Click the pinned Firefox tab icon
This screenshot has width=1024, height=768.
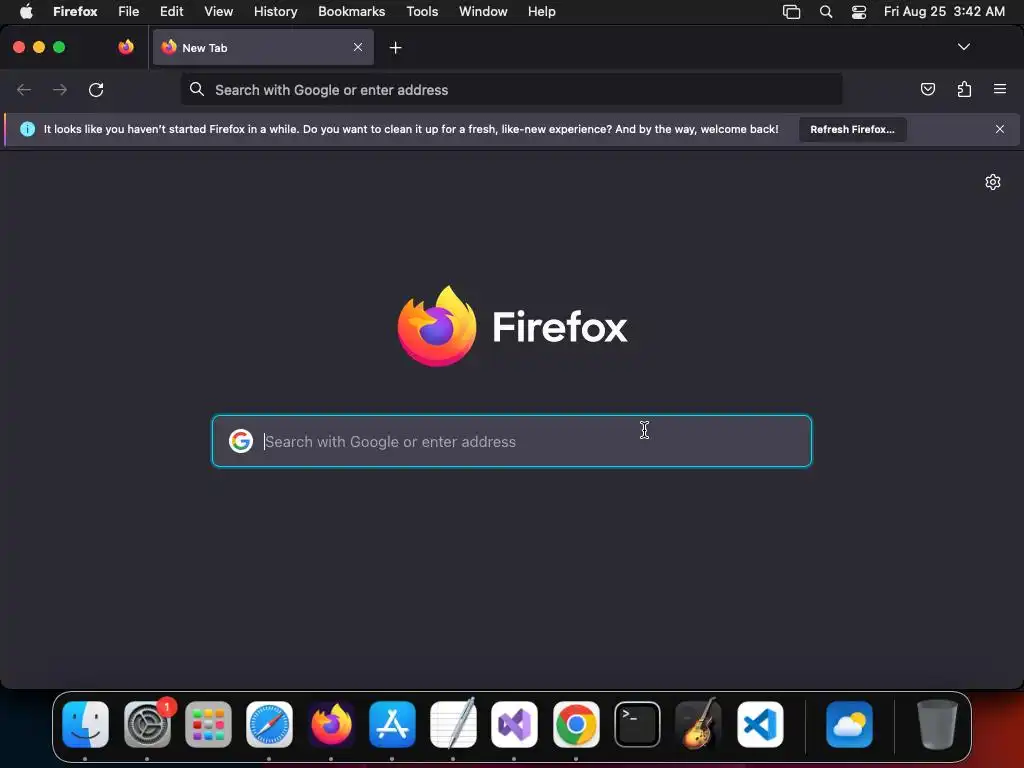point(126,47)
